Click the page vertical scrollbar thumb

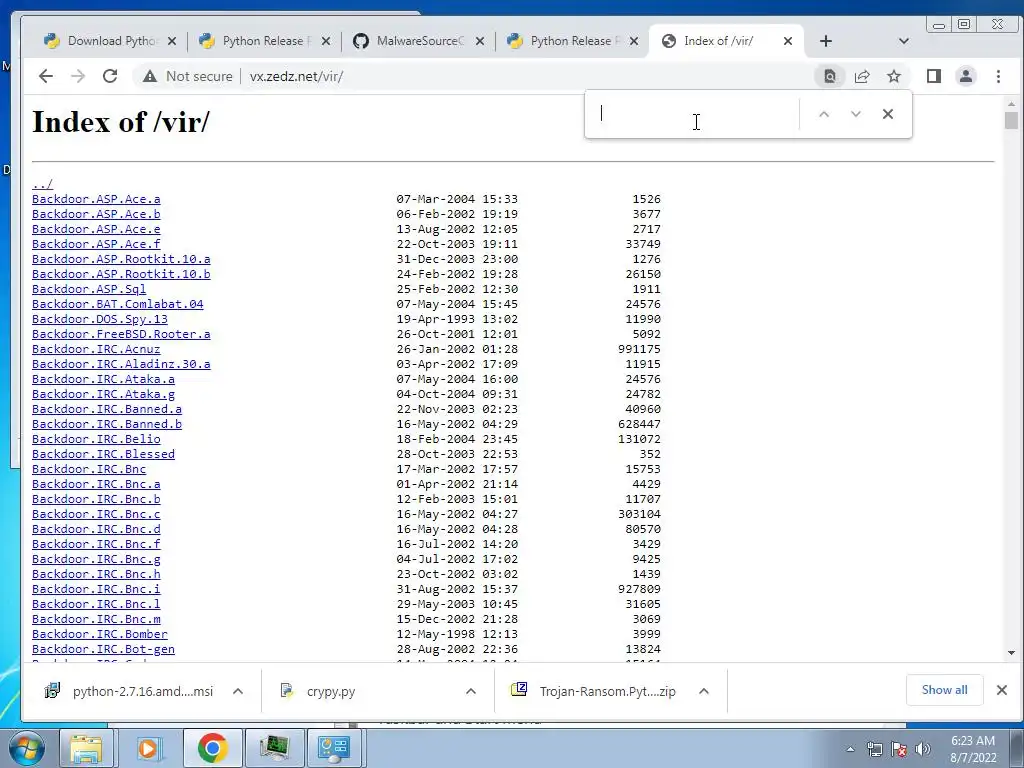tap(1011, 121)
